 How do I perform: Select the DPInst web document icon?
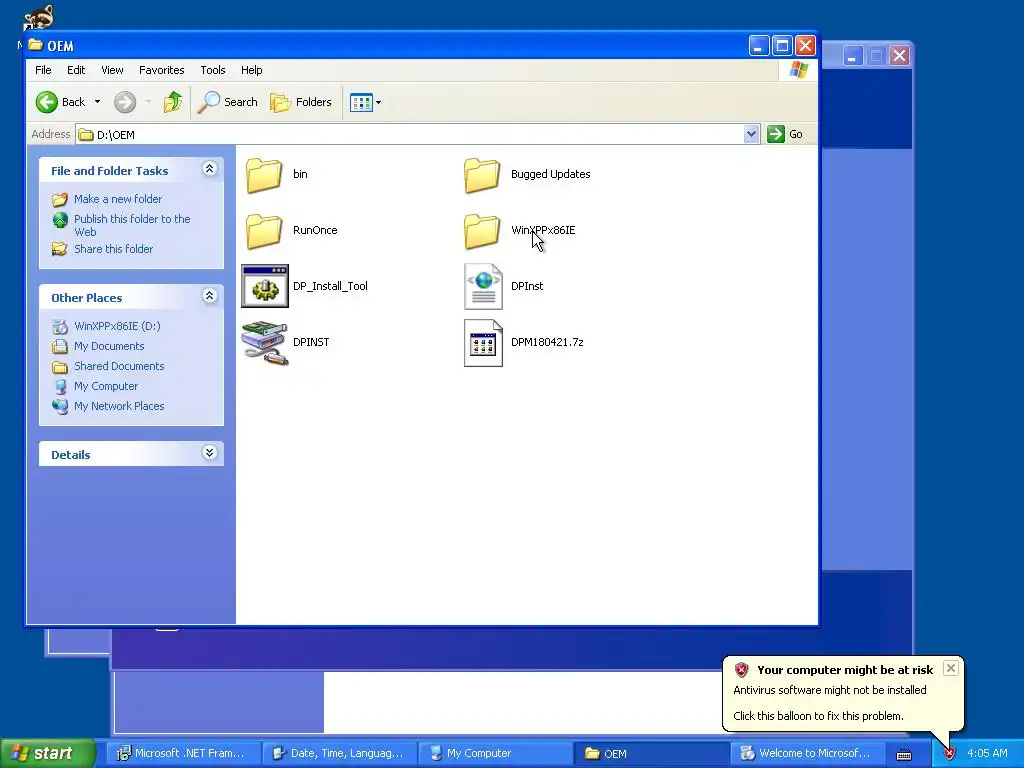point(483,286)
